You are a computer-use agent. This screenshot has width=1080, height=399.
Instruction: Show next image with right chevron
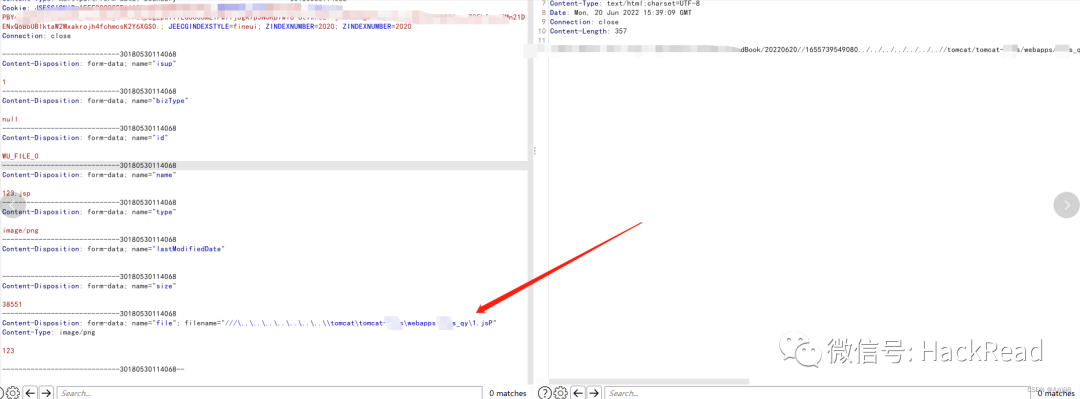tap(1066, 205)
